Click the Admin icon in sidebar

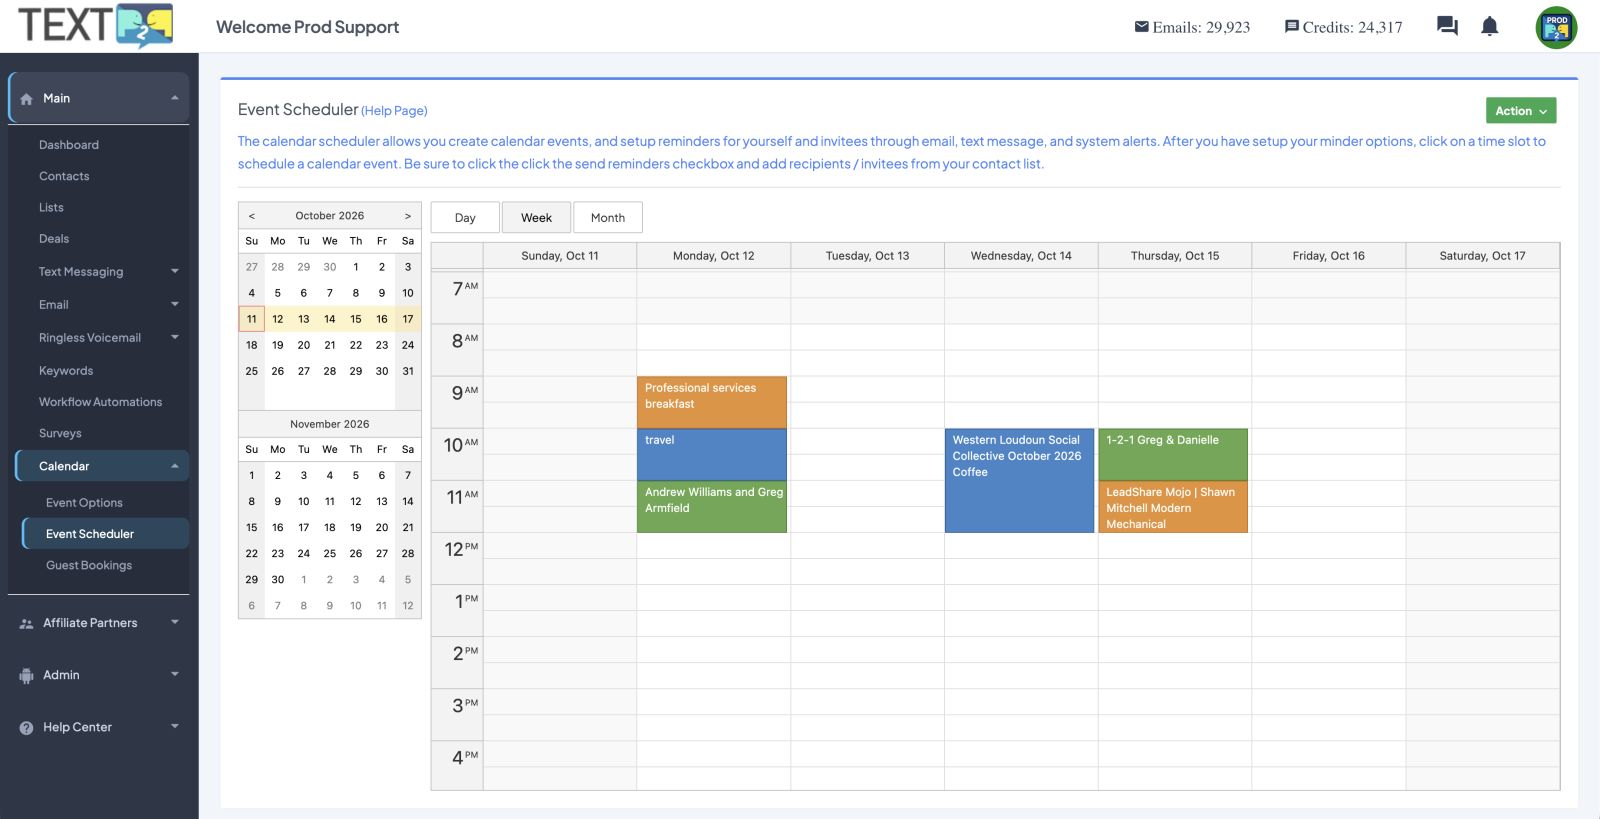pos(26,675)
